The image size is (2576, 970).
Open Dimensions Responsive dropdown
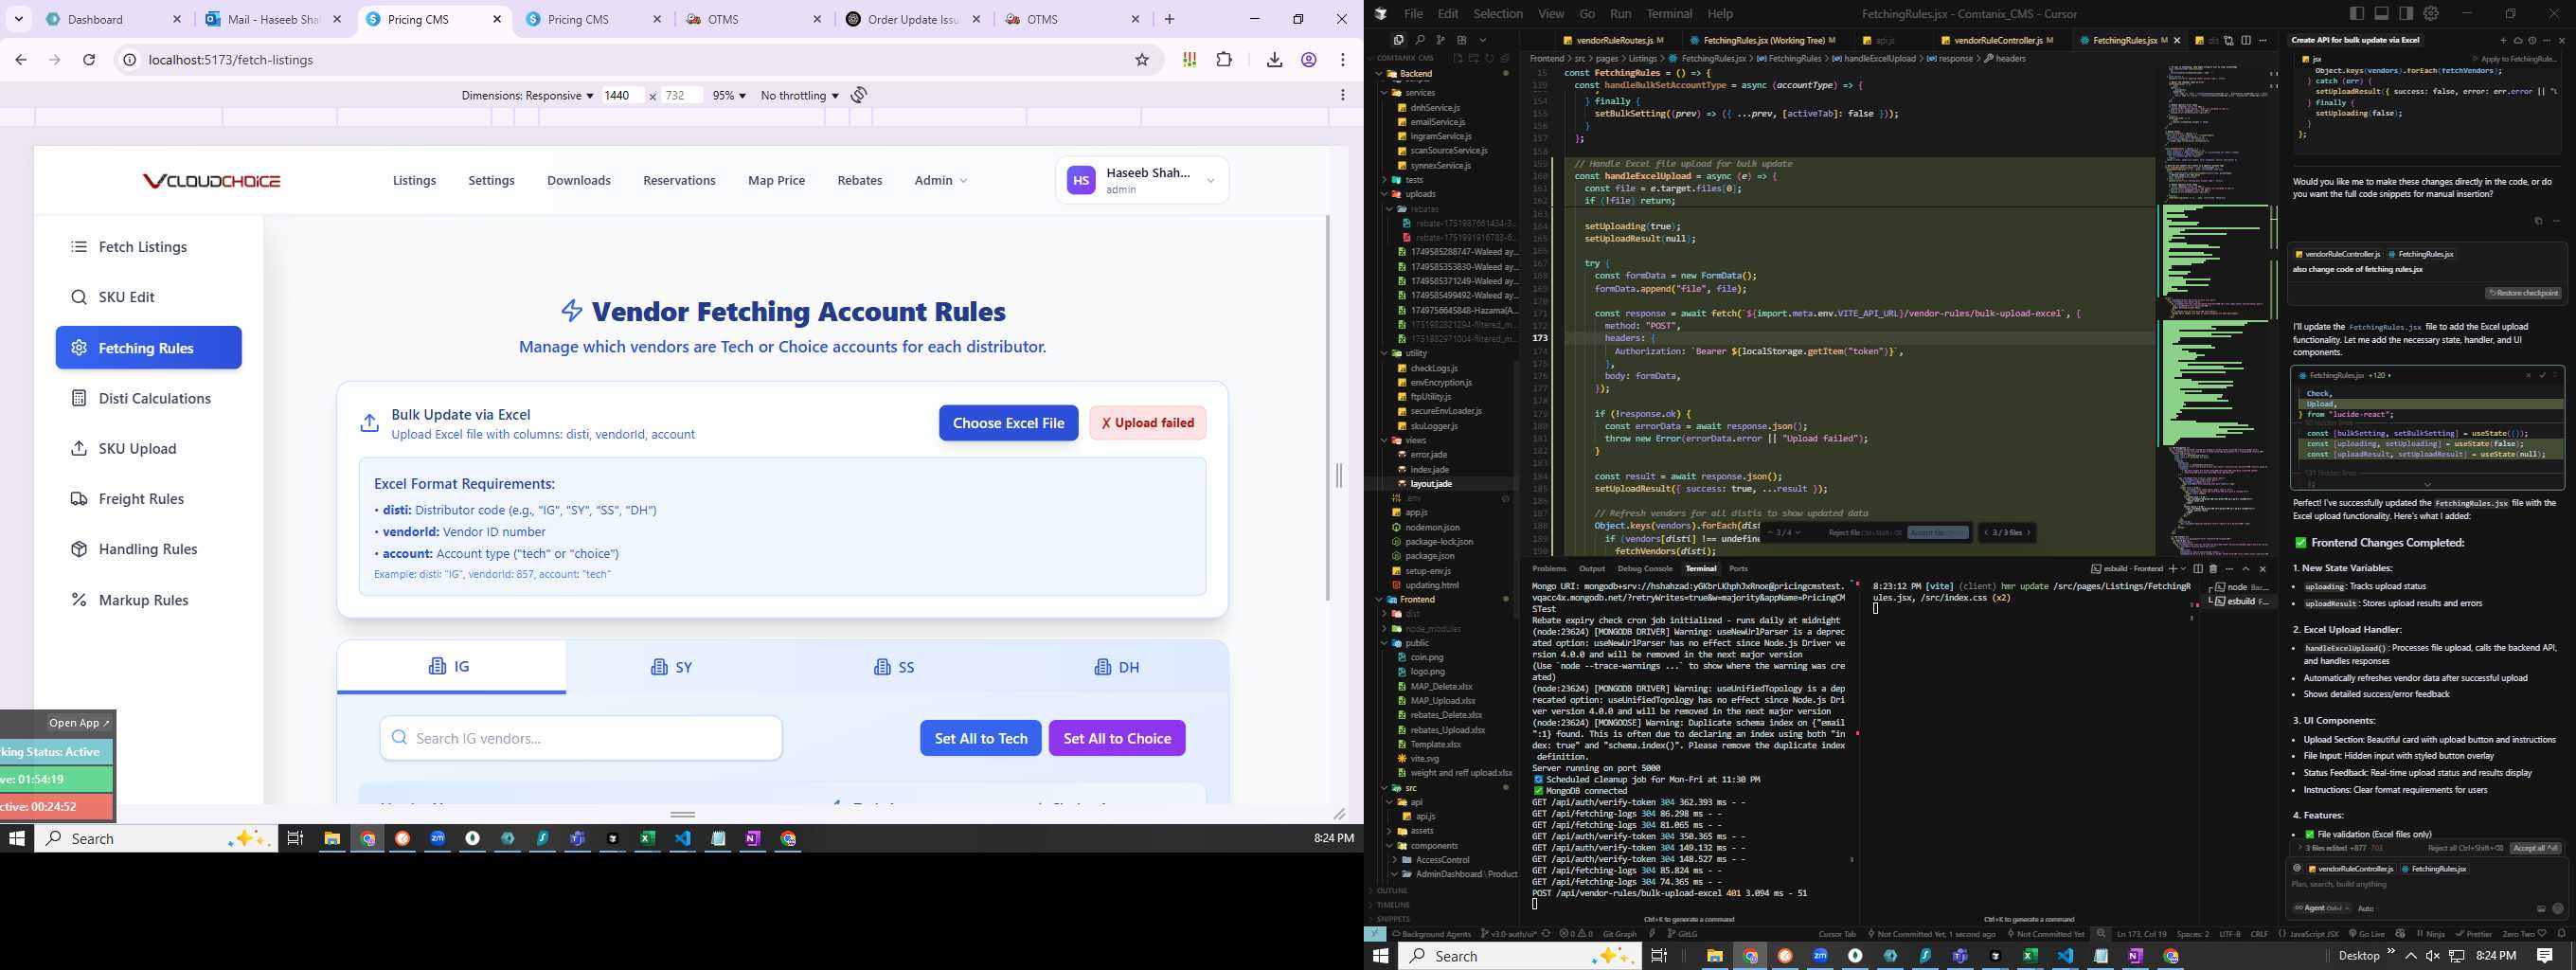(x=527, y=95)
